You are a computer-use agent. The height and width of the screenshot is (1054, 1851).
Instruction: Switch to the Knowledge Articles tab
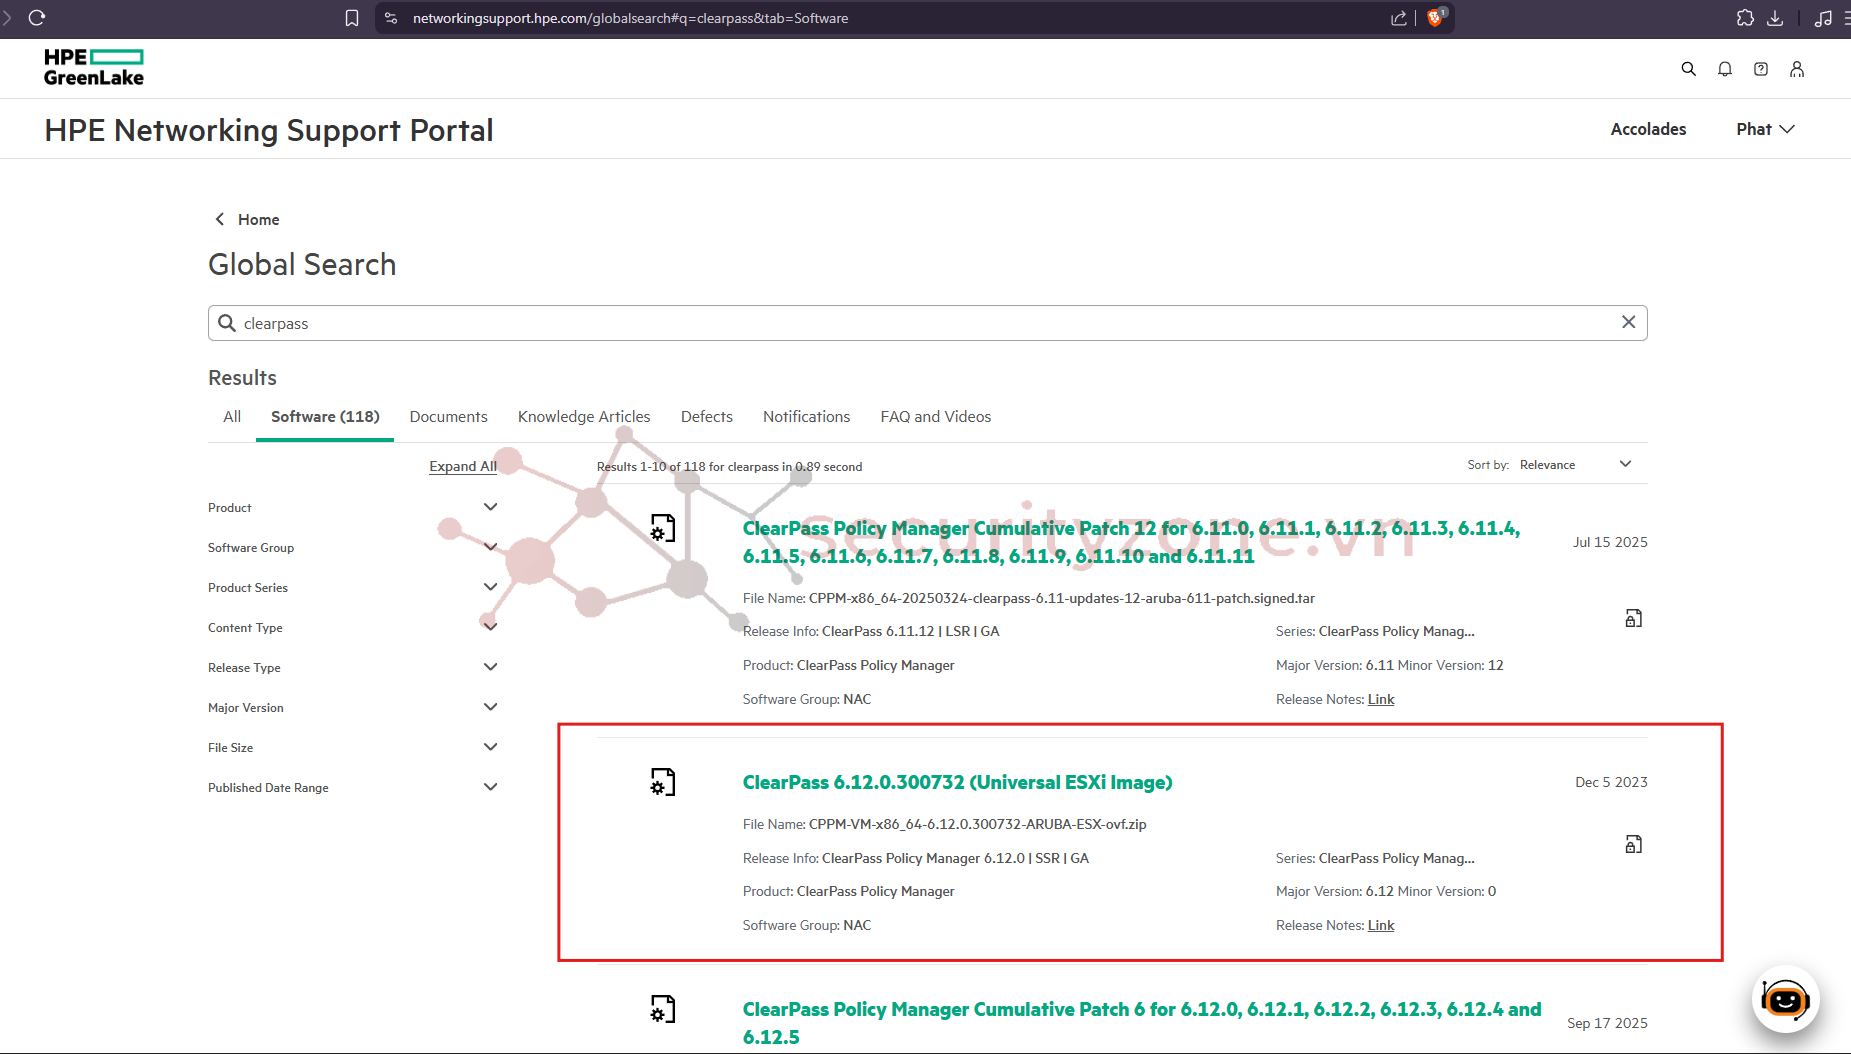[584, 417]
